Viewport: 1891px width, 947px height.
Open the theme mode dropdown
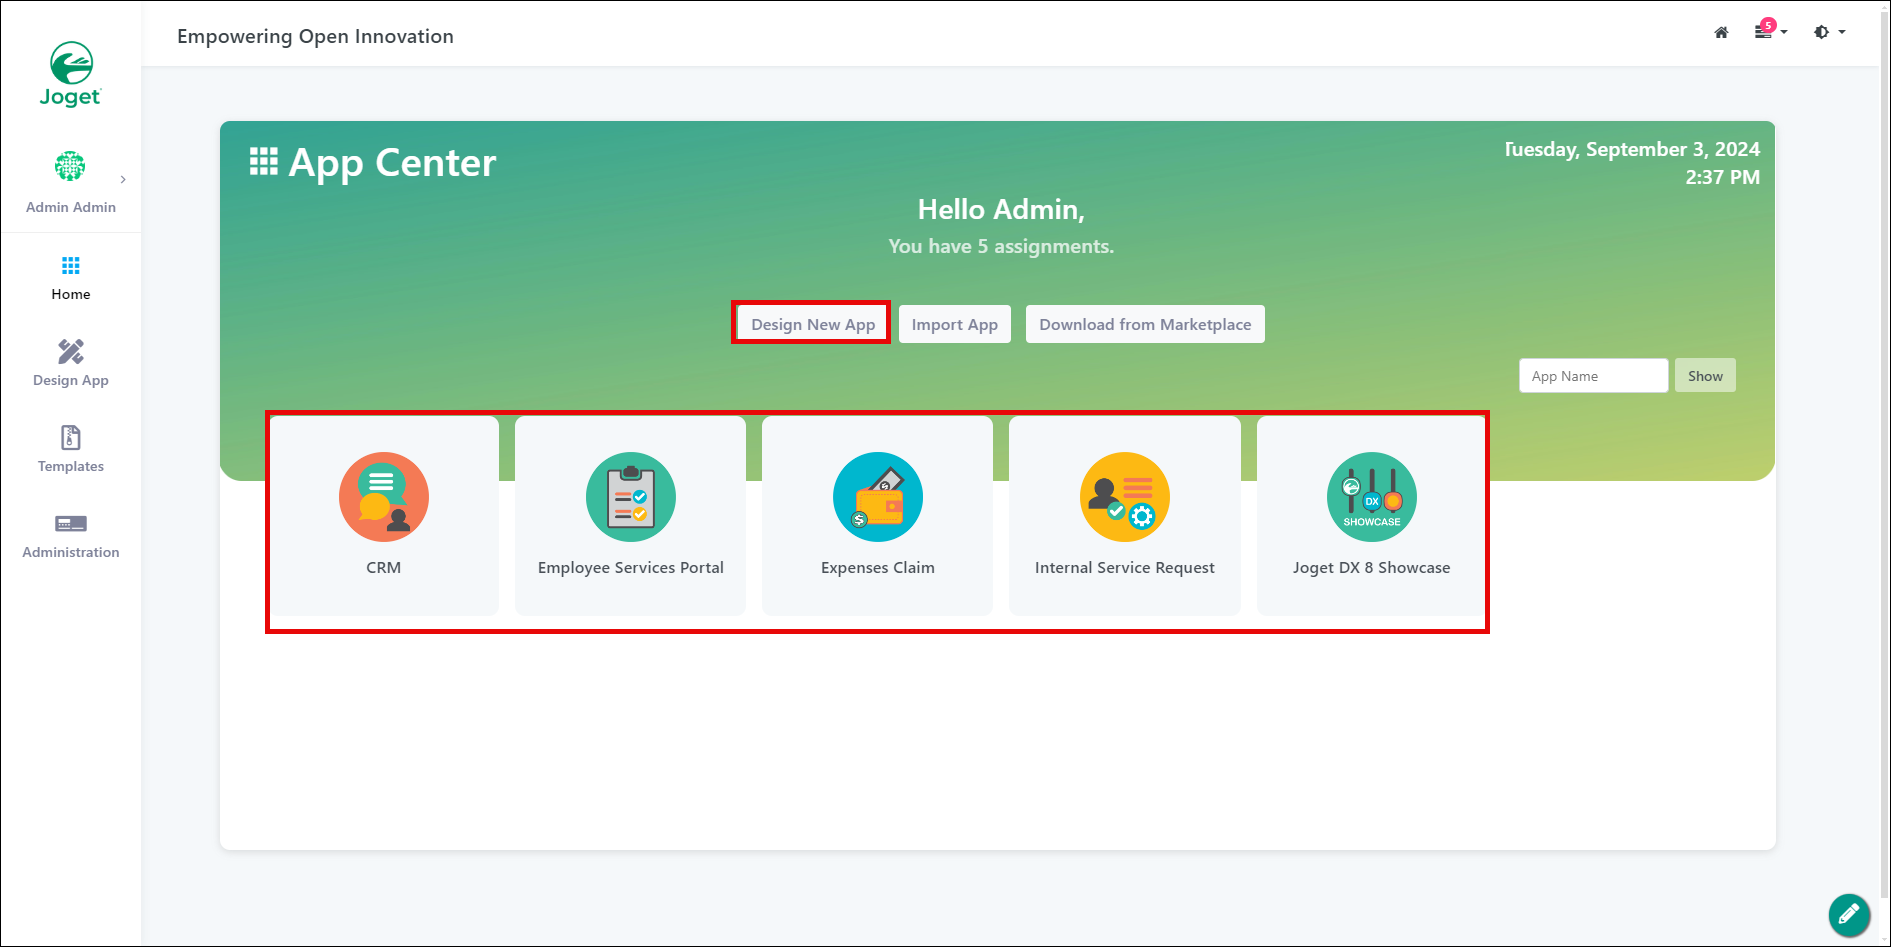click(x=1829, y=32)
